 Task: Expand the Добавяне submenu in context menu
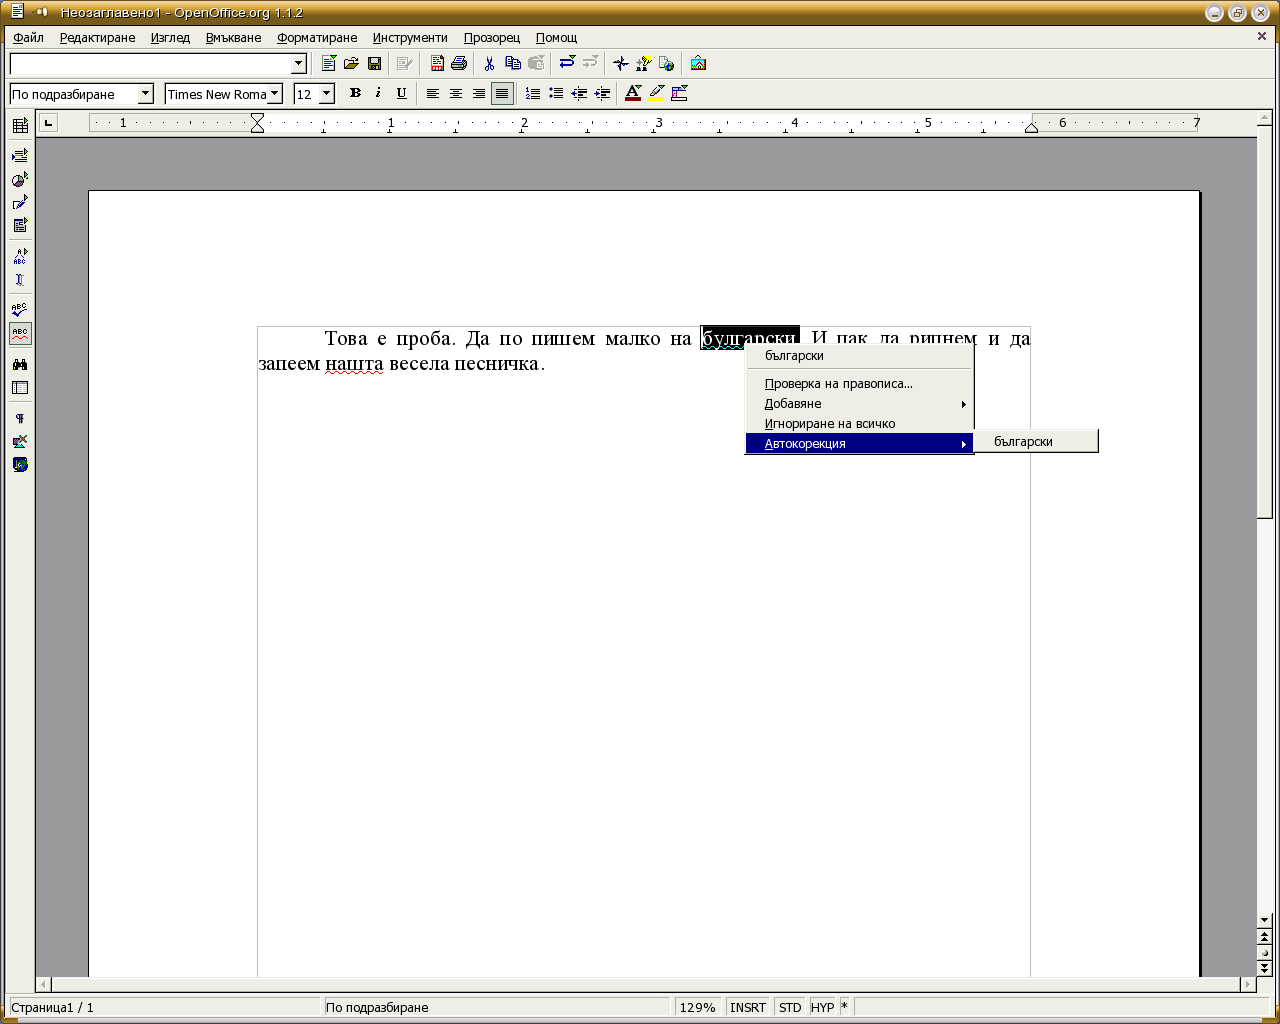pos(860,404)
